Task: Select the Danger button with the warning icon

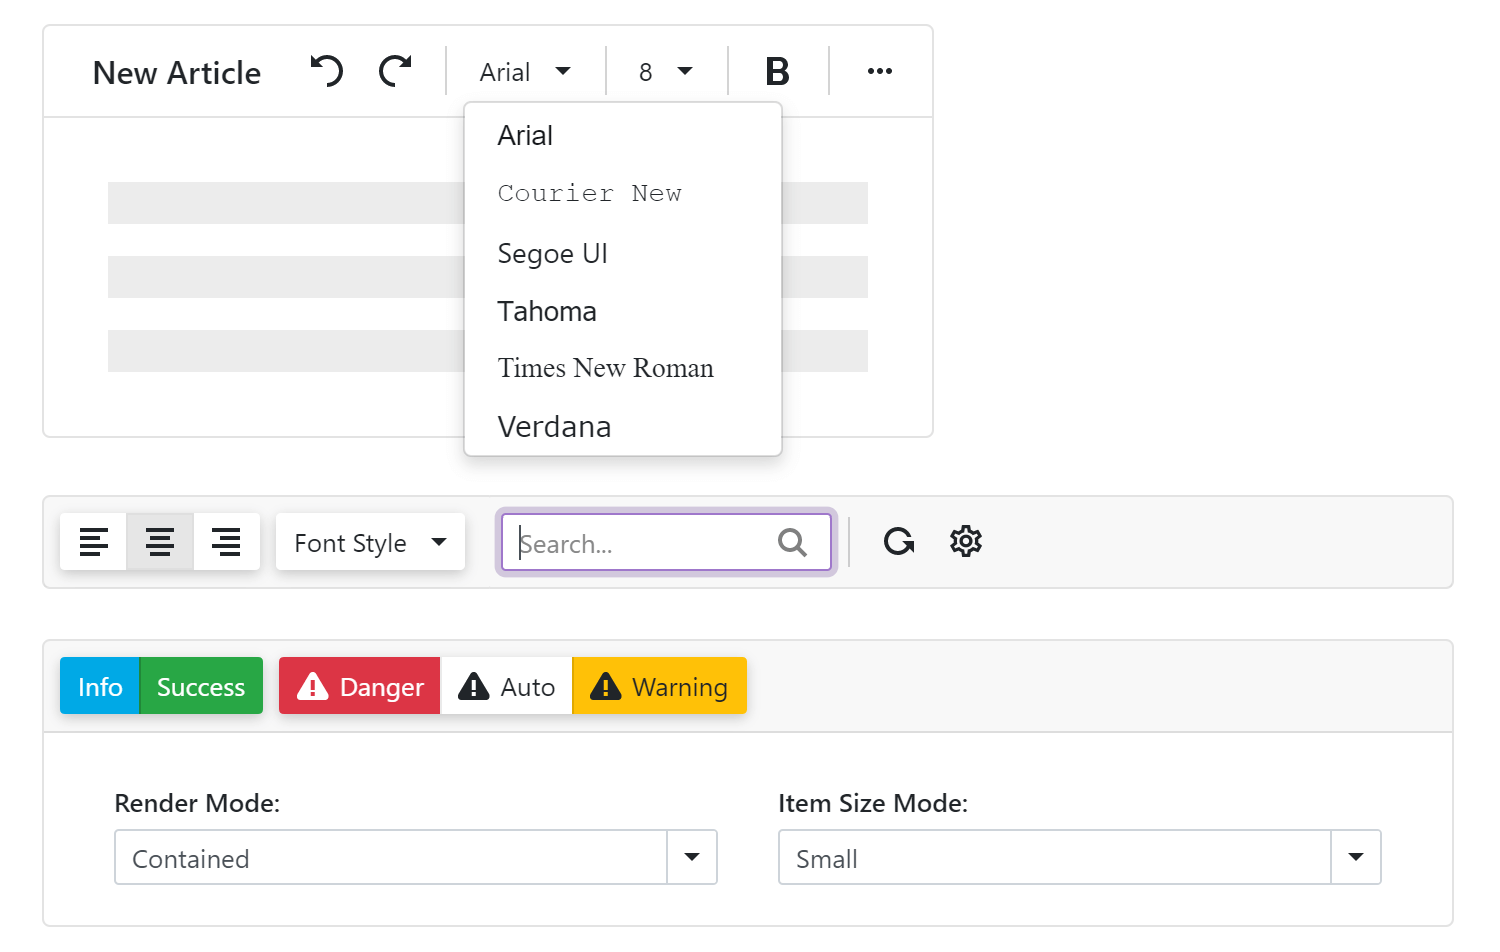Action: pyautogui.click(x=360, y=686)
